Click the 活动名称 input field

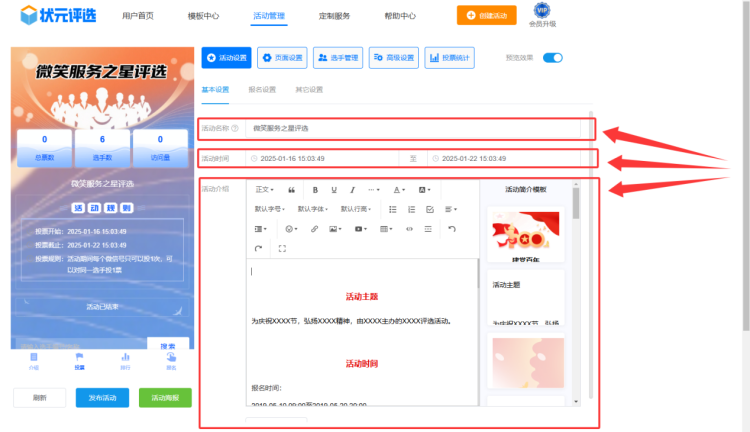420,129
